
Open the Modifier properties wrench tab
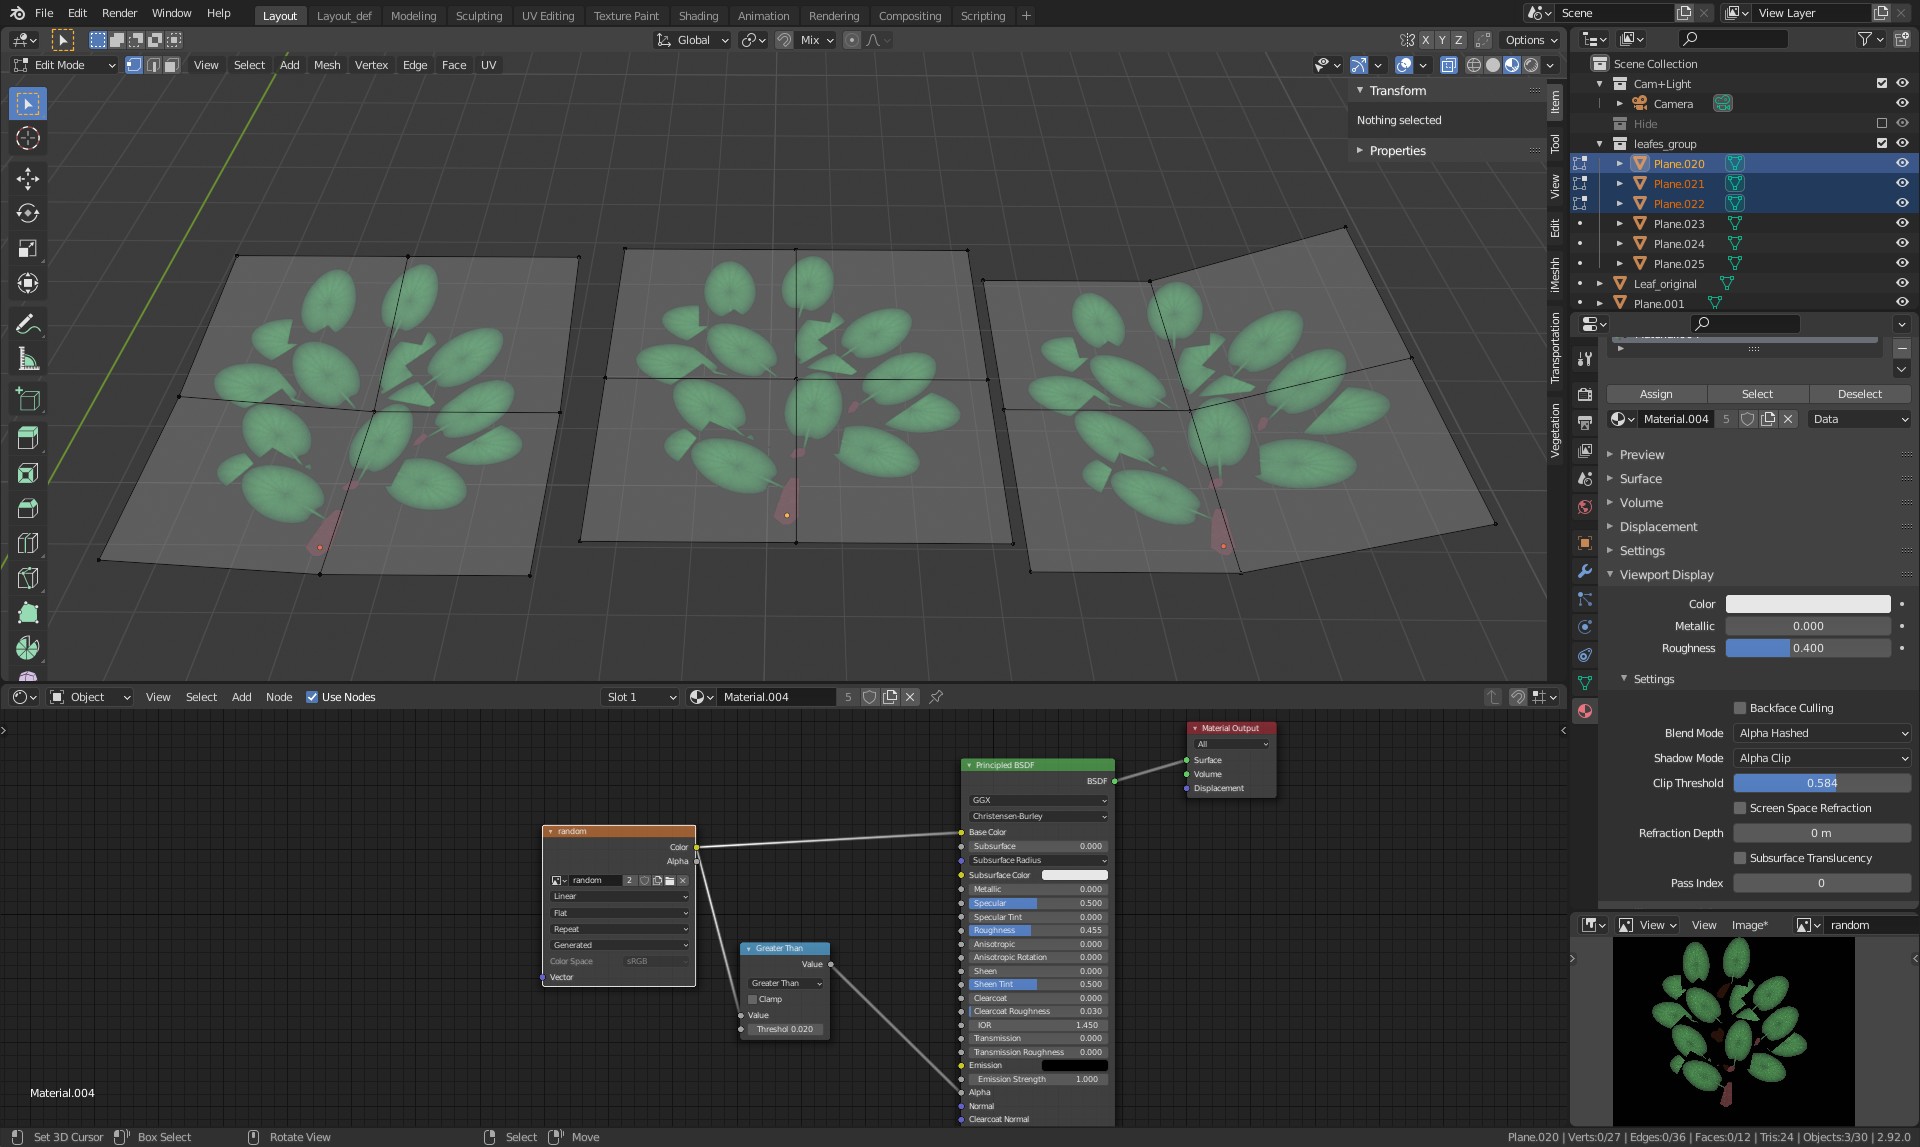coord(1585,571)
